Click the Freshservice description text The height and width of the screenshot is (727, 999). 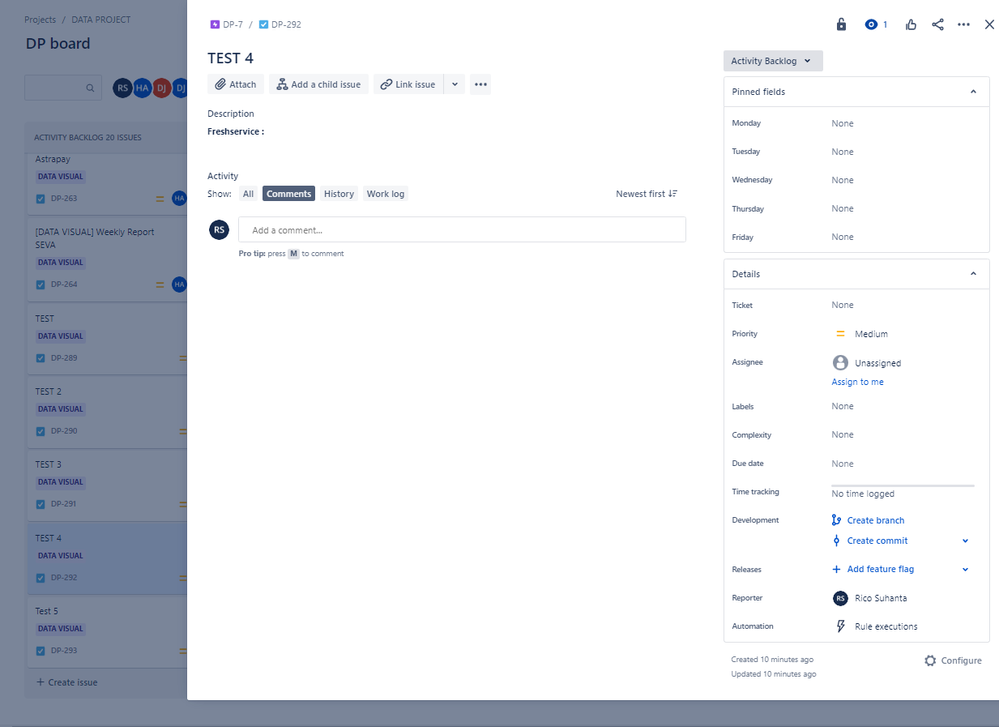pos(236,131)
